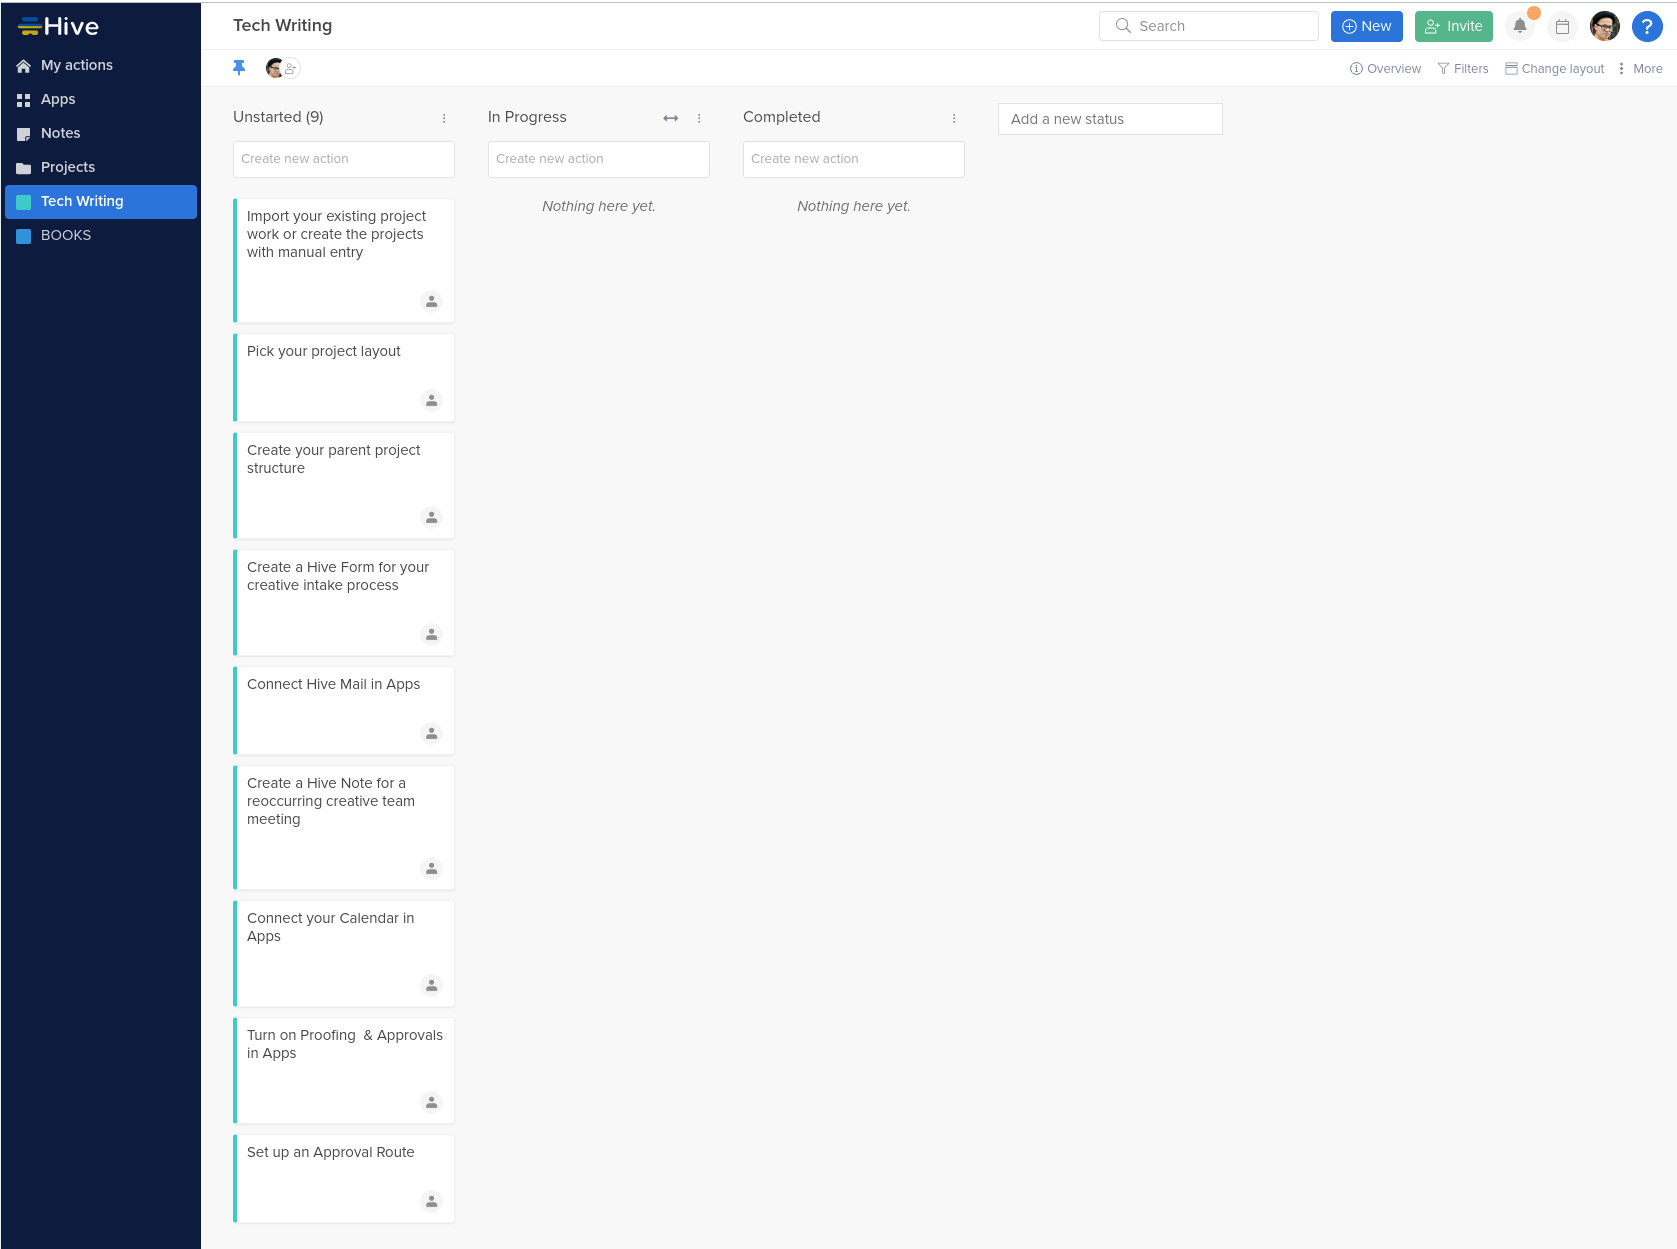Open the calendar icon in the top bar
This screenshot has height=1249, width=1677.
click(x=1562, y=26)
